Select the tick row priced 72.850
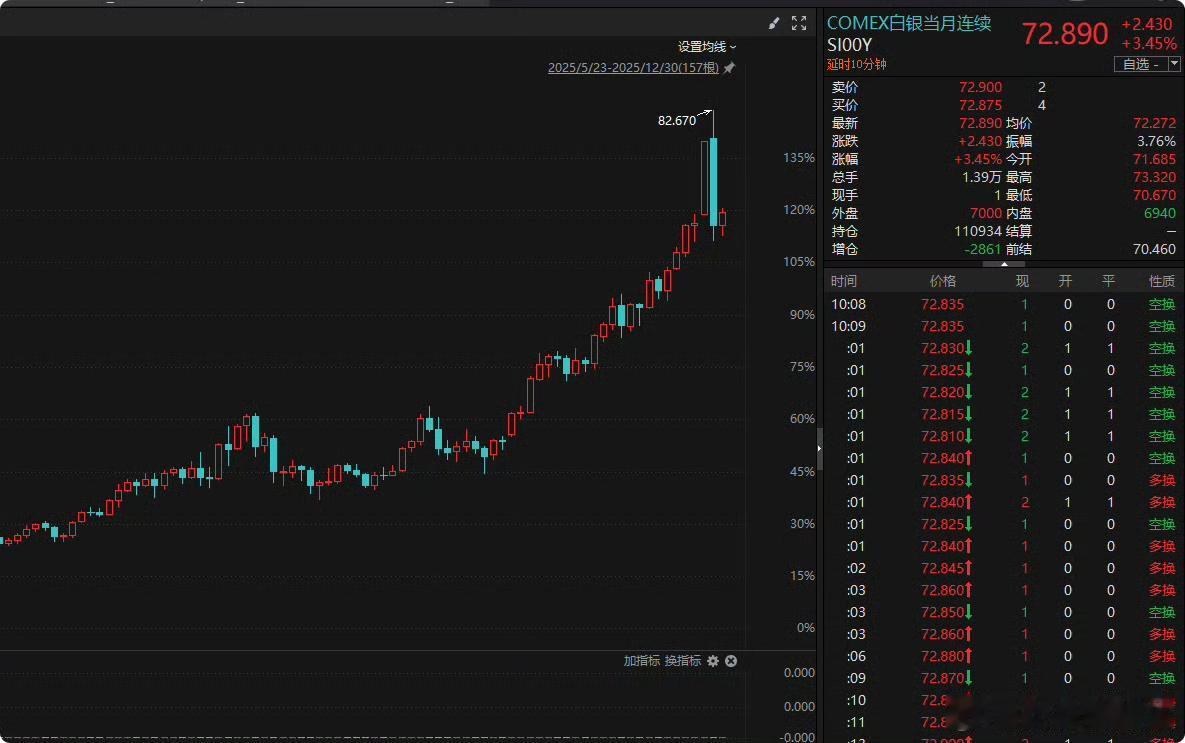The width and height of the screenshot is (1185, 743). [1003, 612]
